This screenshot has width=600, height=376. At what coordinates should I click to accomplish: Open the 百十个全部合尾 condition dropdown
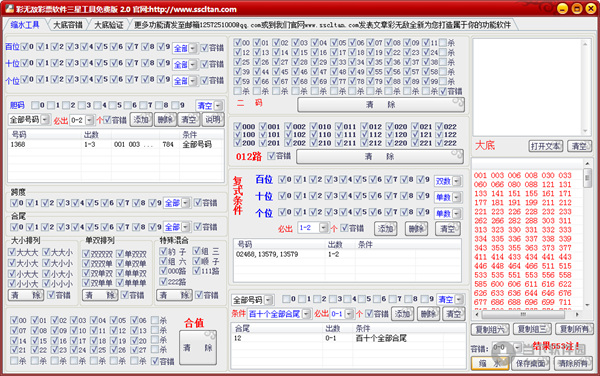click(x=279, y=314)
